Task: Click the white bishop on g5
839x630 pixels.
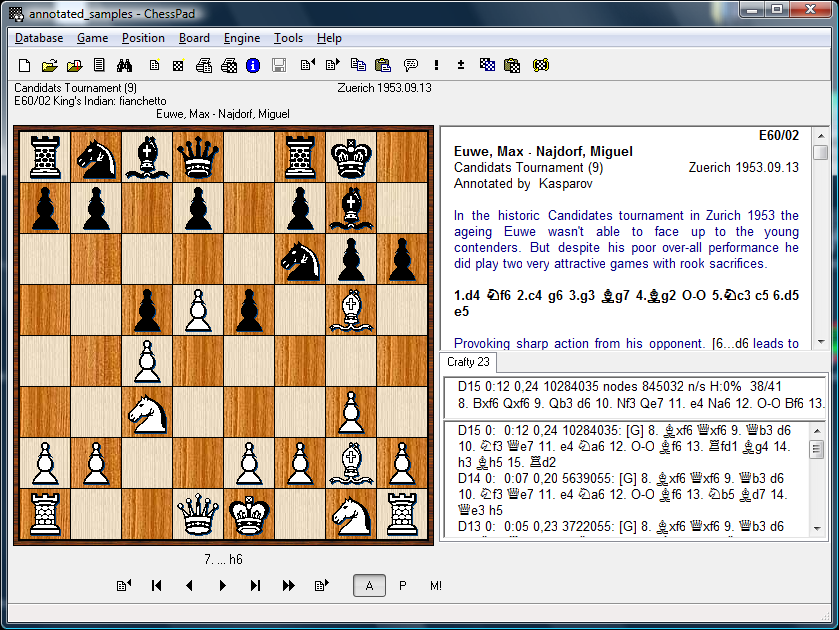Action: point(350,310)
